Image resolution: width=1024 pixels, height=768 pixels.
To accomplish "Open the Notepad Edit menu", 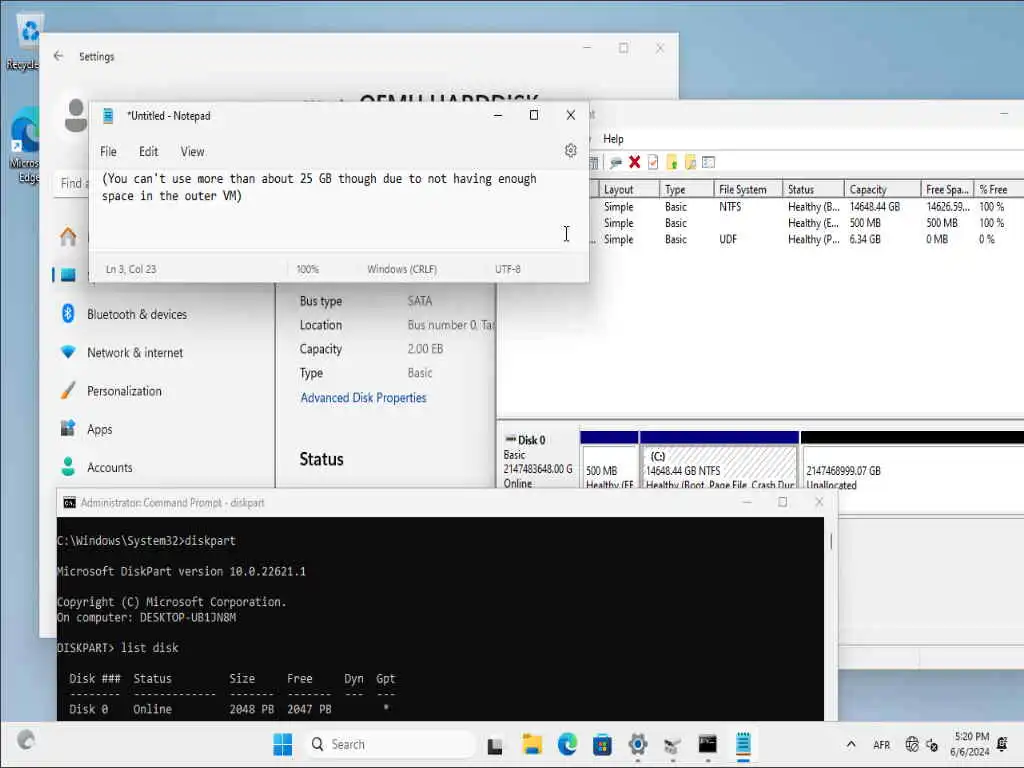I will (148, 152).
